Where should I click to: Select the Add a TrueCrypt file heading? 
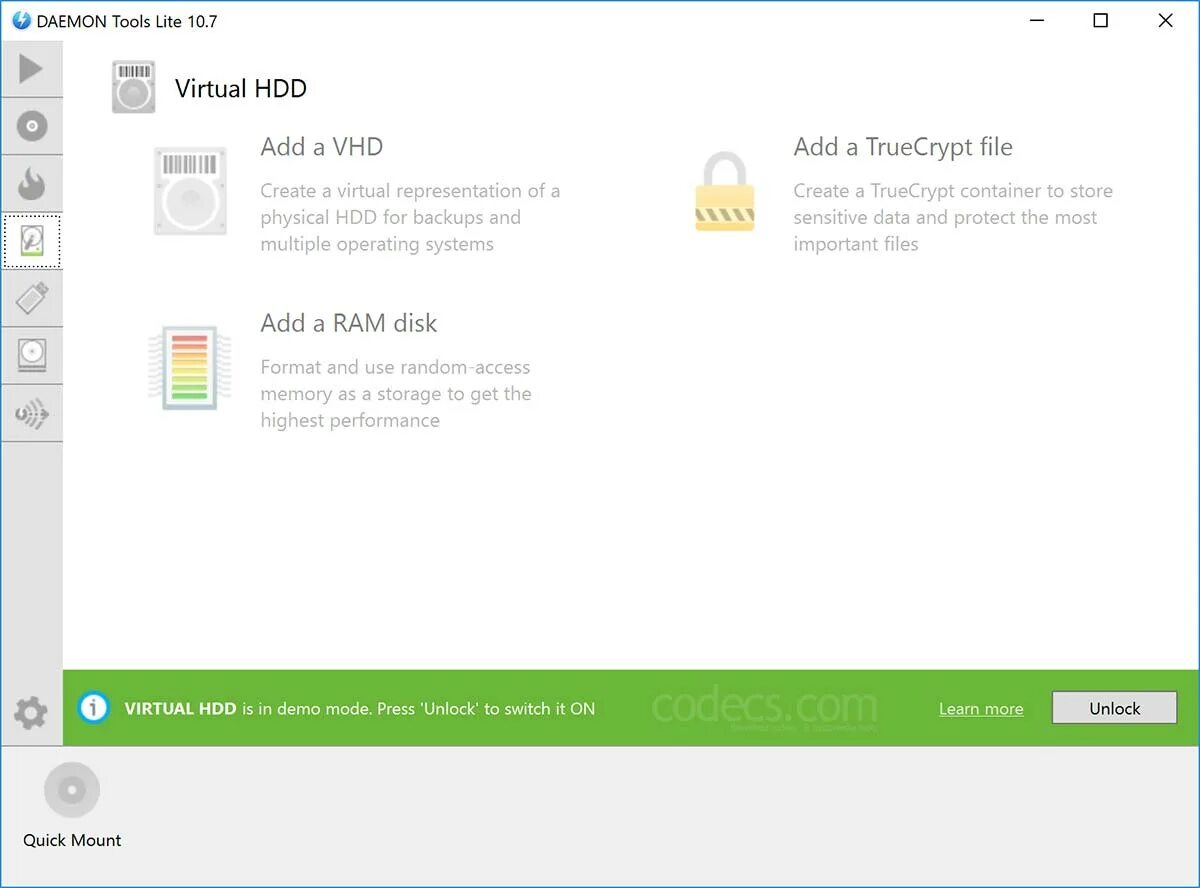click(903, 148)
